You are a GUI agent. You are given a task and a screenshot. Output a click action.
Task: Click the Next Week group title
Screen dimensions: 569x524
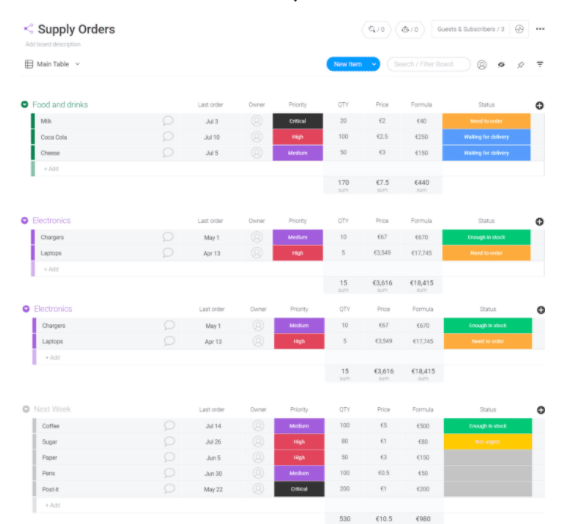pos(52,409)
